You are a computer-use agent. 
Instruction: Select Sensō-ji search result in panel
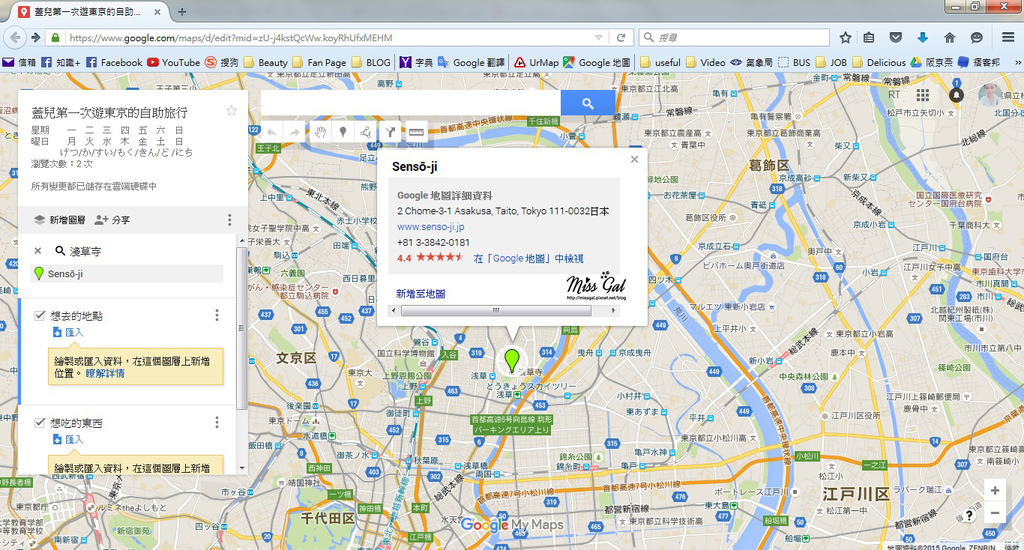127,274
